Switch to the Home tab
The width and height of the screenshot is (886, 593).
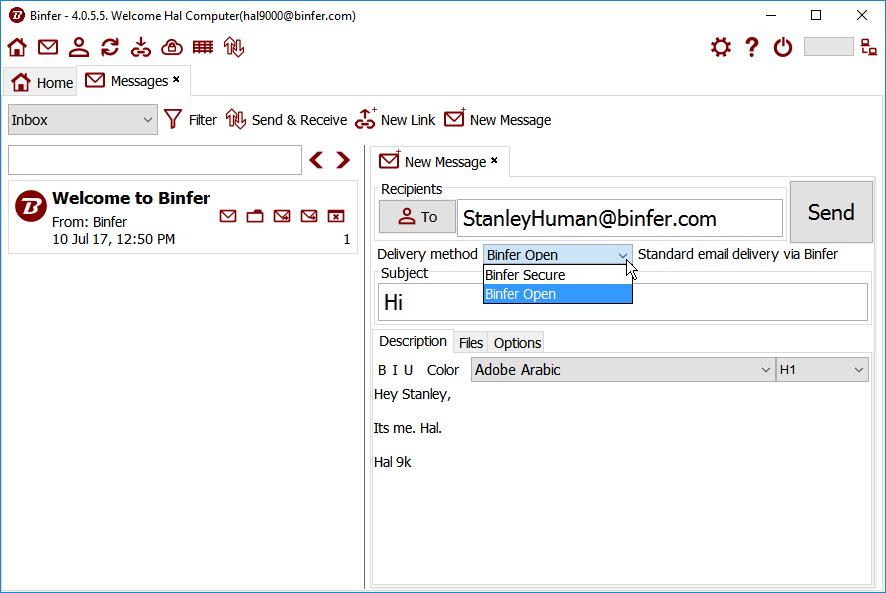[x=42, y=82]
